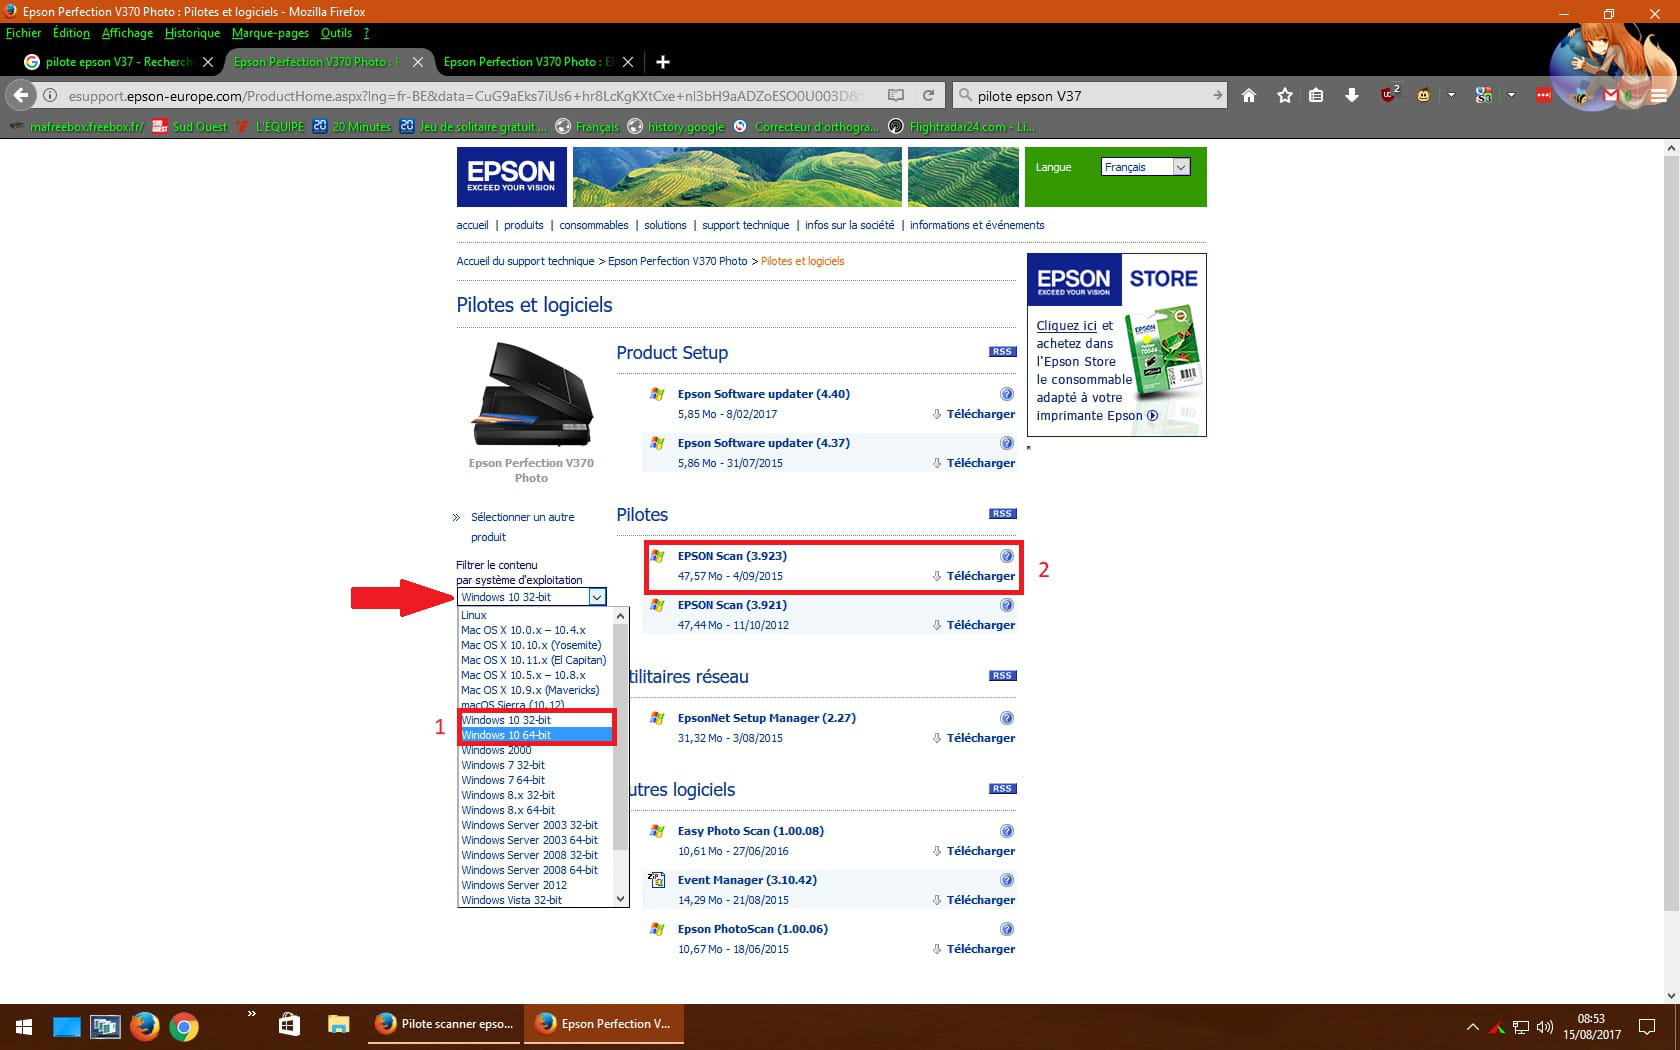Click the help icon for EPSON Scan (3.923)
1680x1050 pixels.
(1007, 556)
